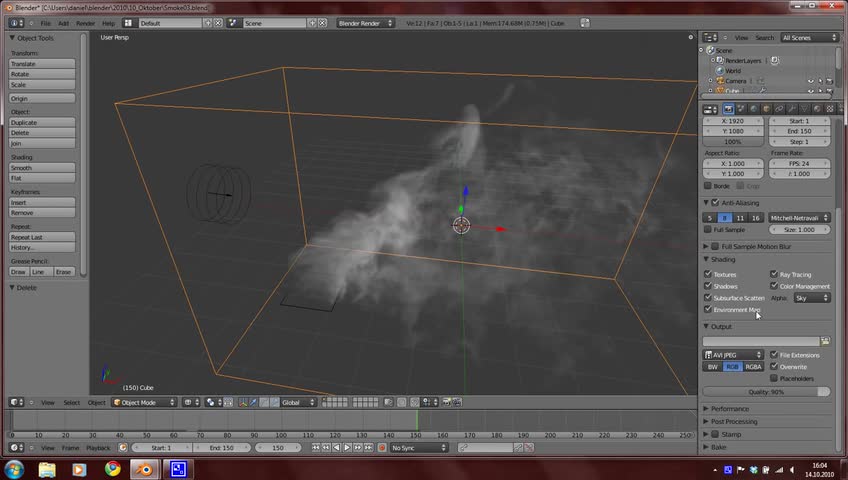Toggle the Overwrite checkbox
The width and height of the screenshot is (848, 480).
(x=774, y=366)
